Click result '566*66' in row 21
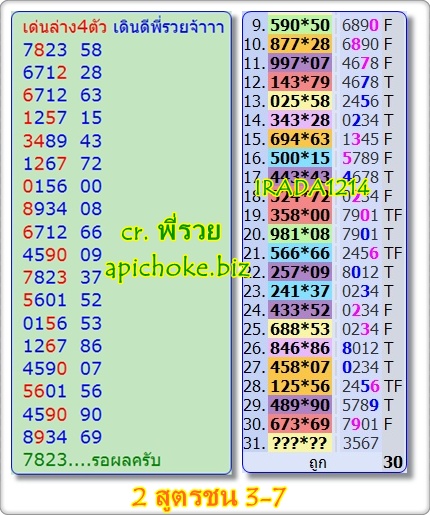This screenshot has width=430, height=515. [x=300, y=253]
